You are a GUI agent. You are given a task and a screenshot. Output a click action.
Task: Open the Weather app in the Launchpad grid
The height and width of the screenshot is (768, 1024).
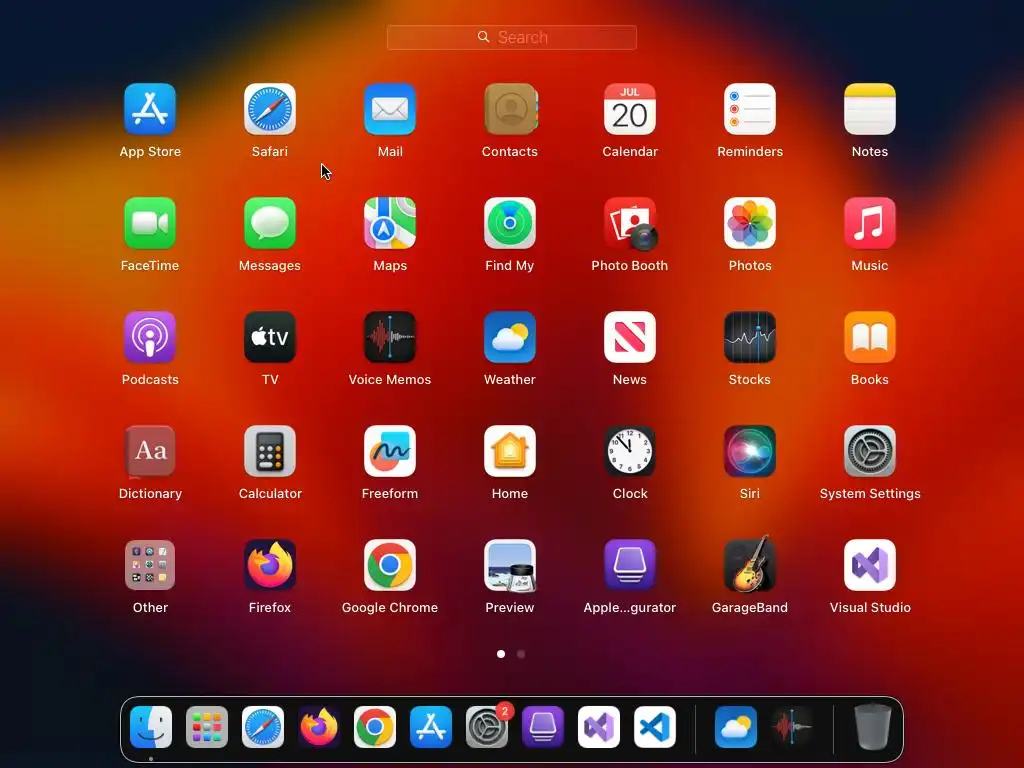click(x=510, y=337)
